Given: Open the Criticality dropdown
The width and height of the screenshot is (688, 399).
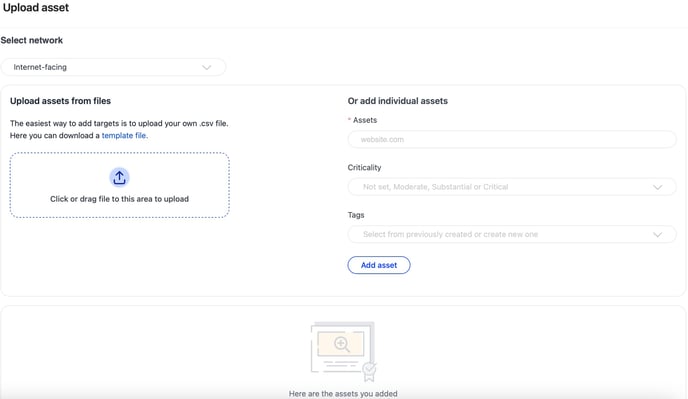Looking at the screenshot, I should (x=512, y=187).
